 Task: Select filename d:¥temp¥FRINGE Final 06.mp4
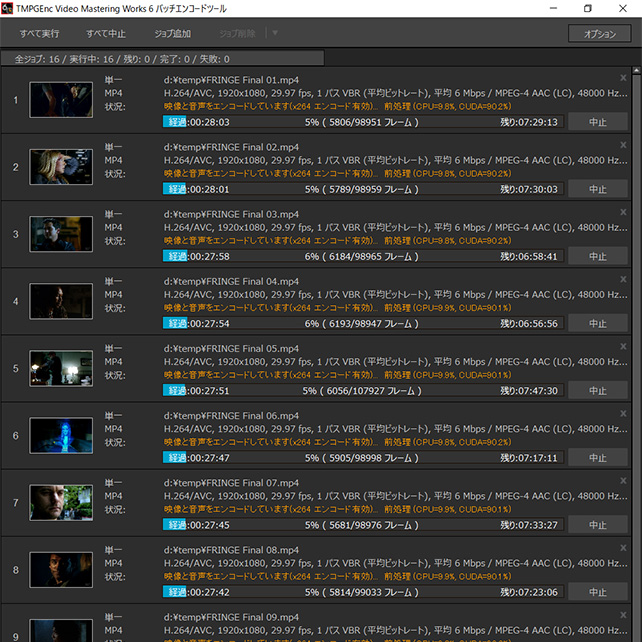(x=231, y=416)
